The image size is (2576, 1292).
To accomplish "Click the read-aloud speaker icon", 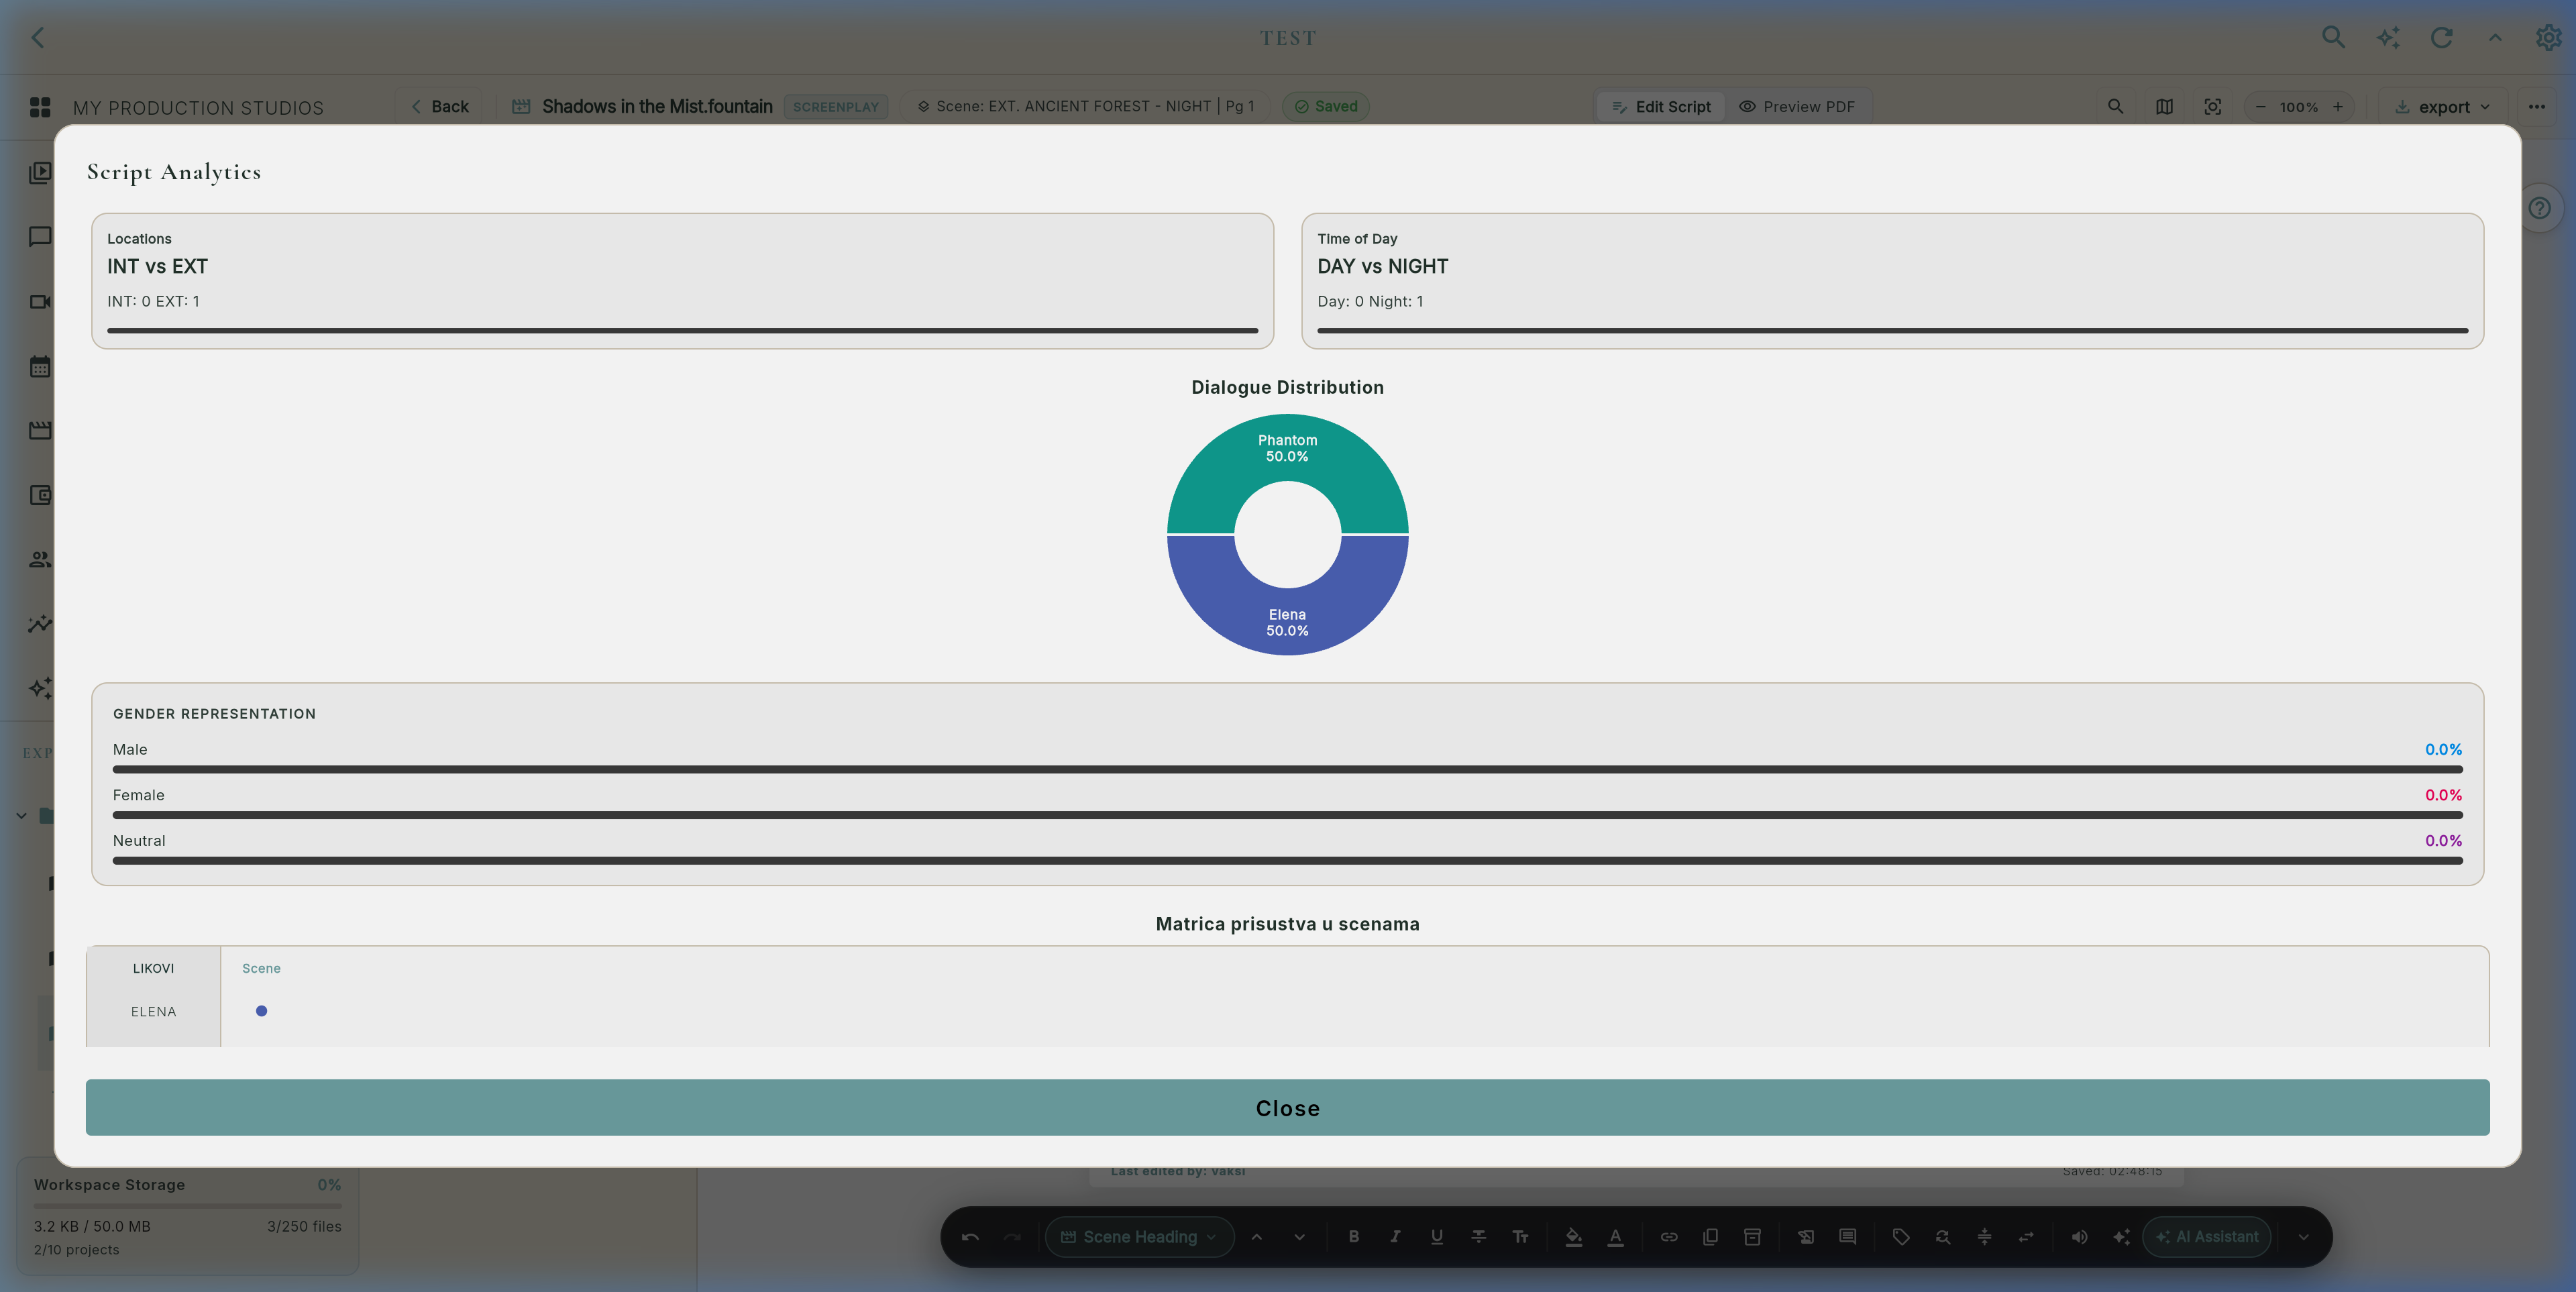I will [x=2079, y=1237].
